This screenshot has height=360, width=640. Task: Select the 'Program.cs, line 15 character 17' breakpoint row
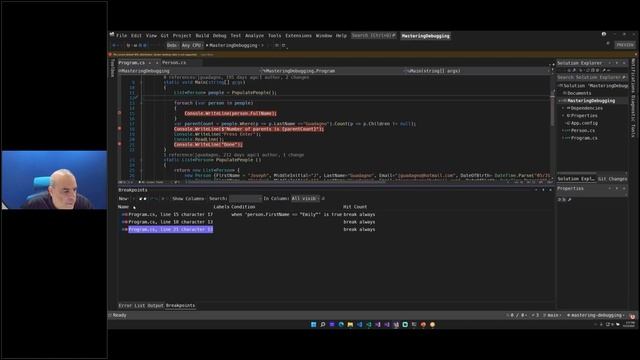[171, 214]
